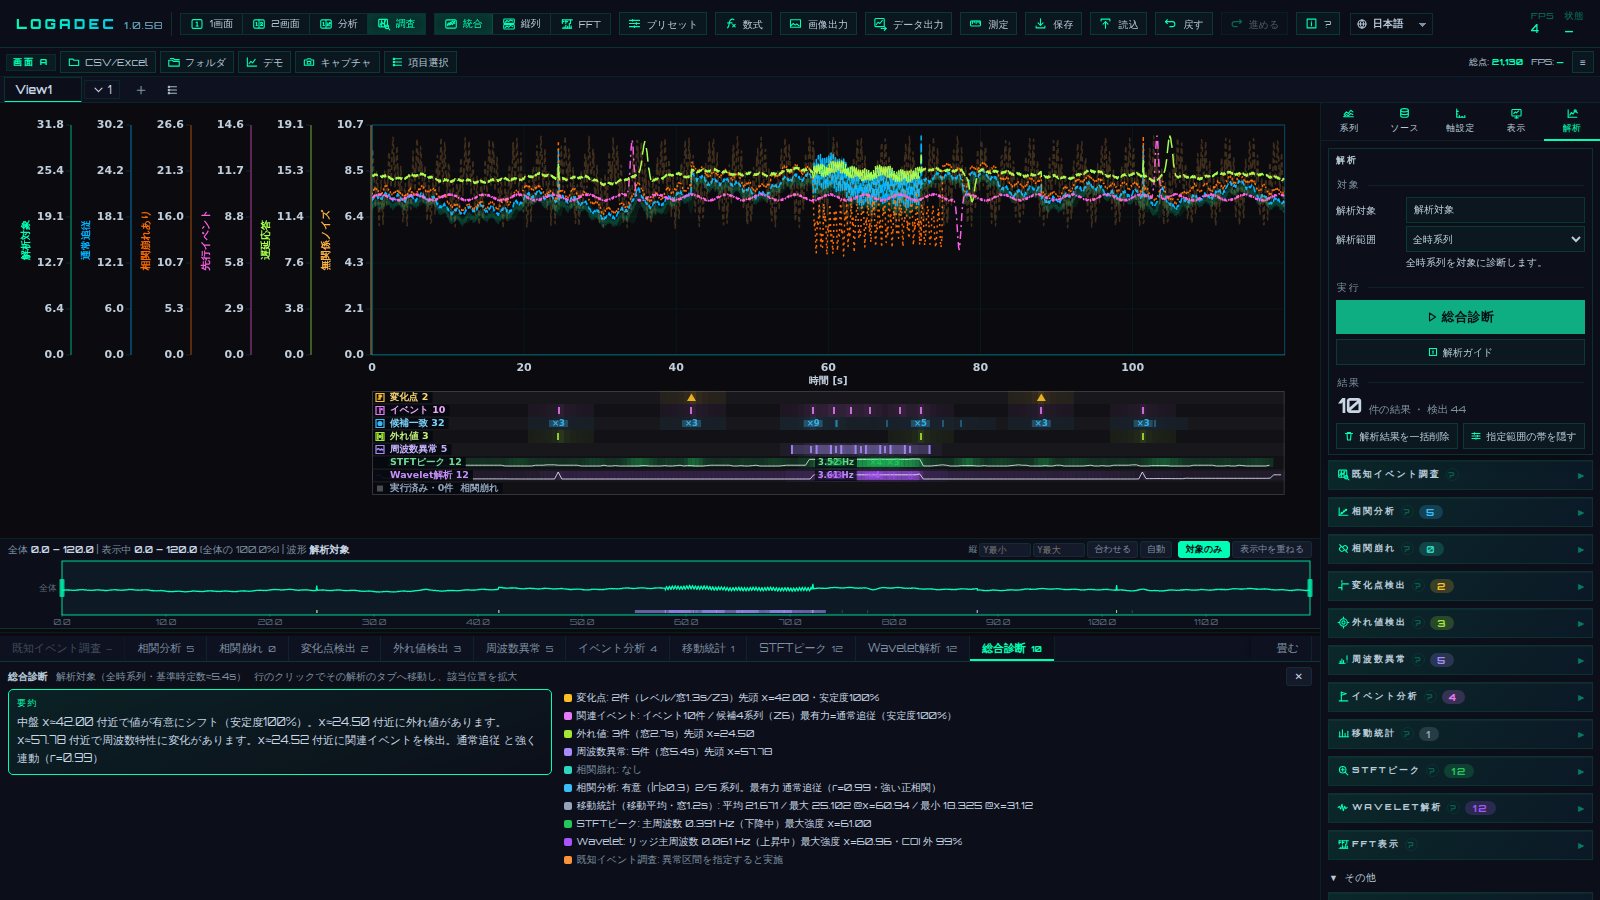Switch to the 軸設定 panel tab
1600x900 pixels.
pyautogui.click(x=1460, y=120)
